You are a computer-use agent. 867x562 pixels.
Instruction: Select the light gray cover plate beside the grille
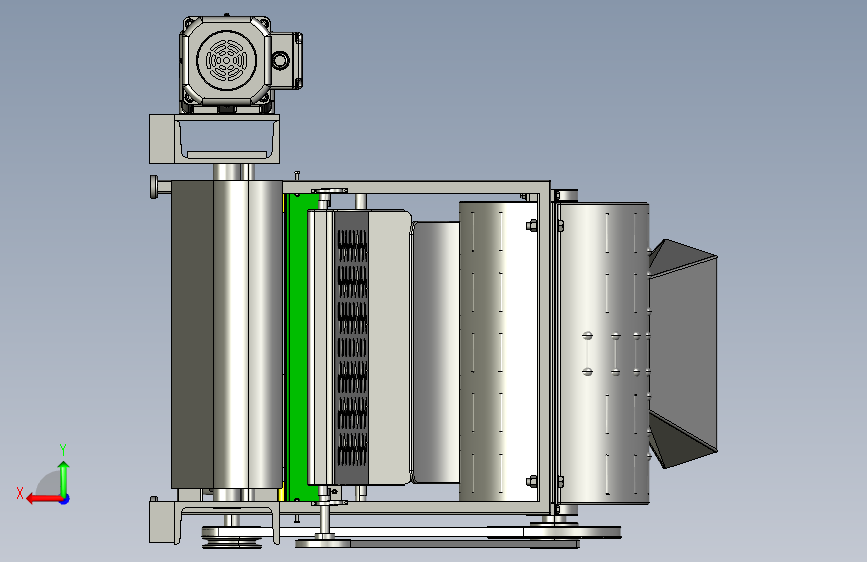(x=389, y=347)
